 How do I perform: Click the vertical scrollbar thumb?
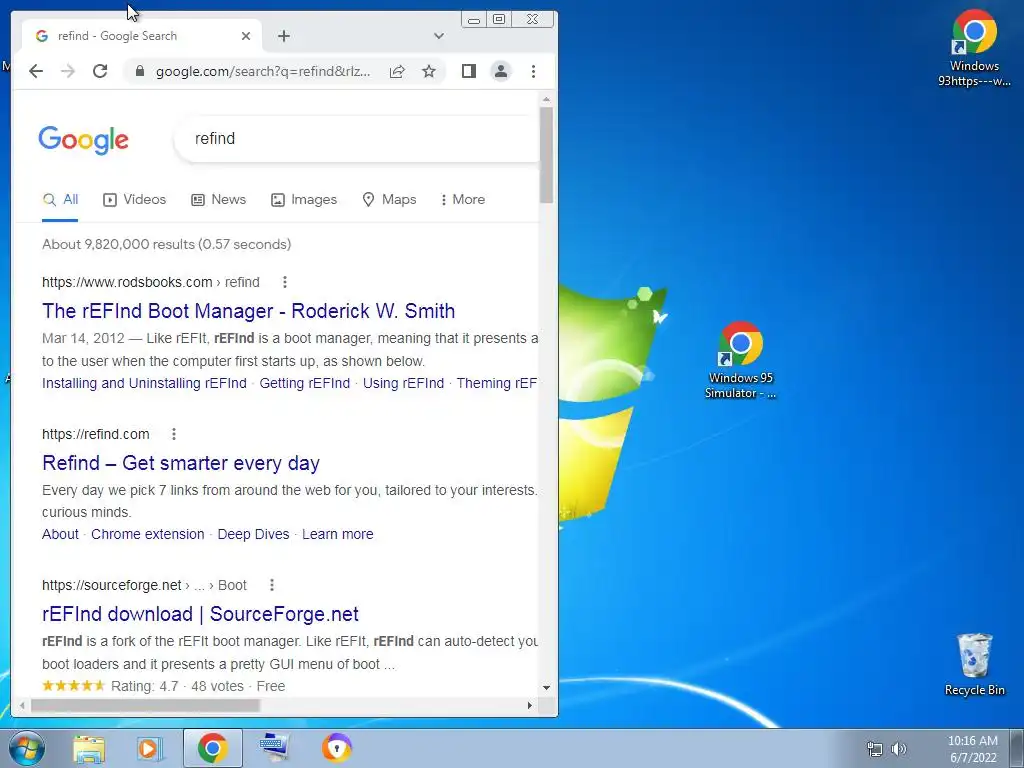coord(547,154)
